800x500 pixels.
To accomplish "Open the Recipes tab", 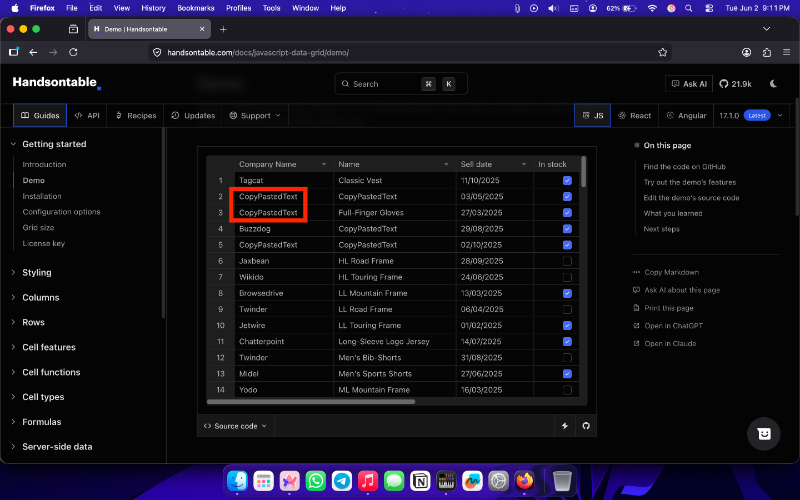I will pos(136,115).
